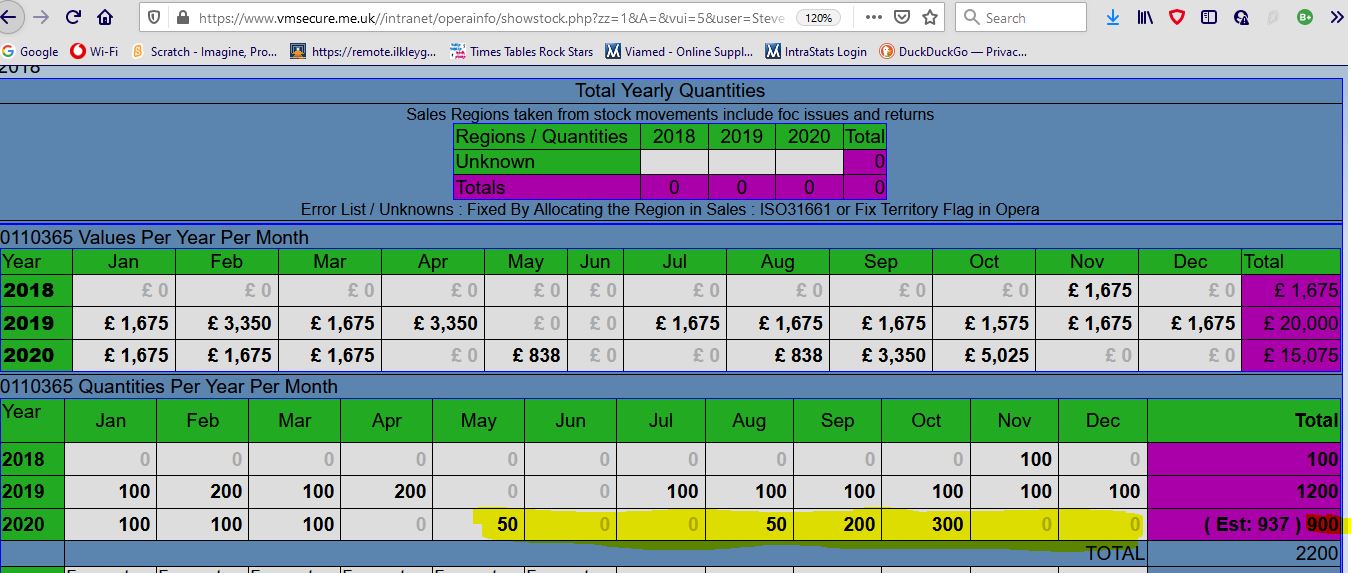This screenshot has width=1351, height=573.
Task: Go to the browser home page icon
Action: [x=105, y=17]
